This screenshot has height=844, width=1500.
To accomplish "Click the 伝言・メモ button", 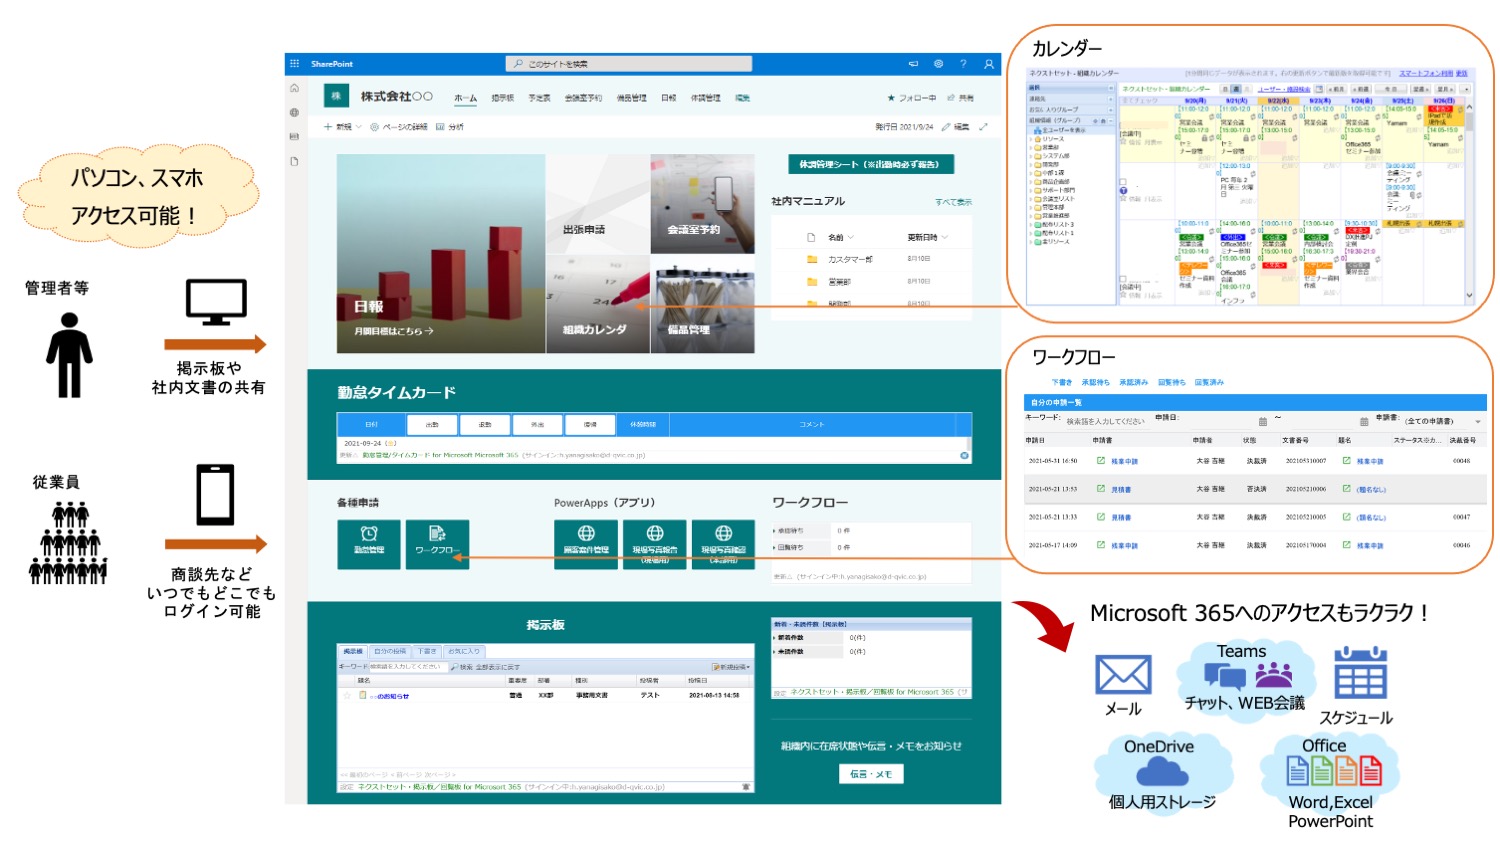I will (x=870, y=774).
